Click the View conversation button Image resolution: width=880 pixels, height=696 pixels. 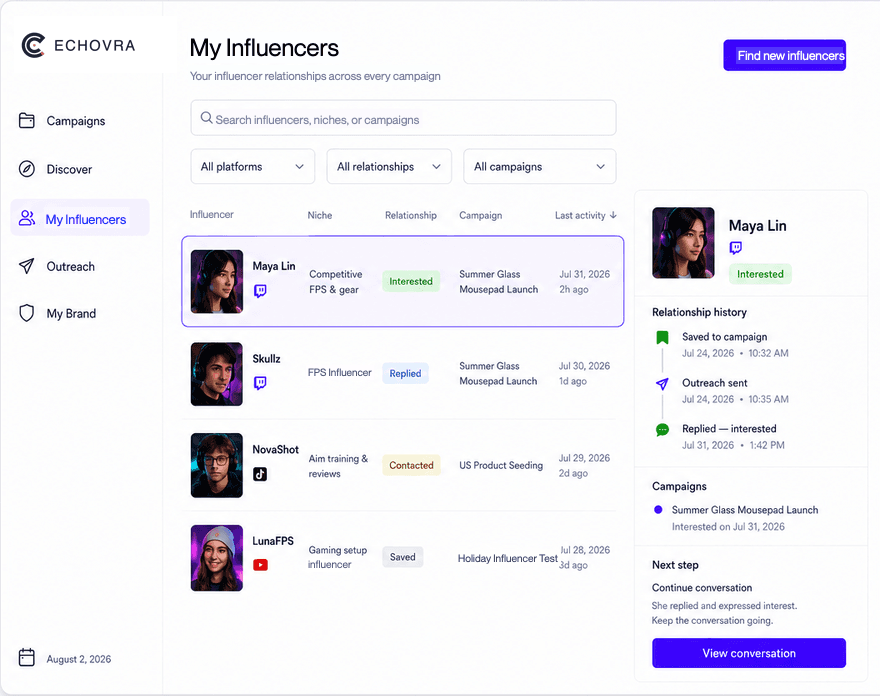749,653
